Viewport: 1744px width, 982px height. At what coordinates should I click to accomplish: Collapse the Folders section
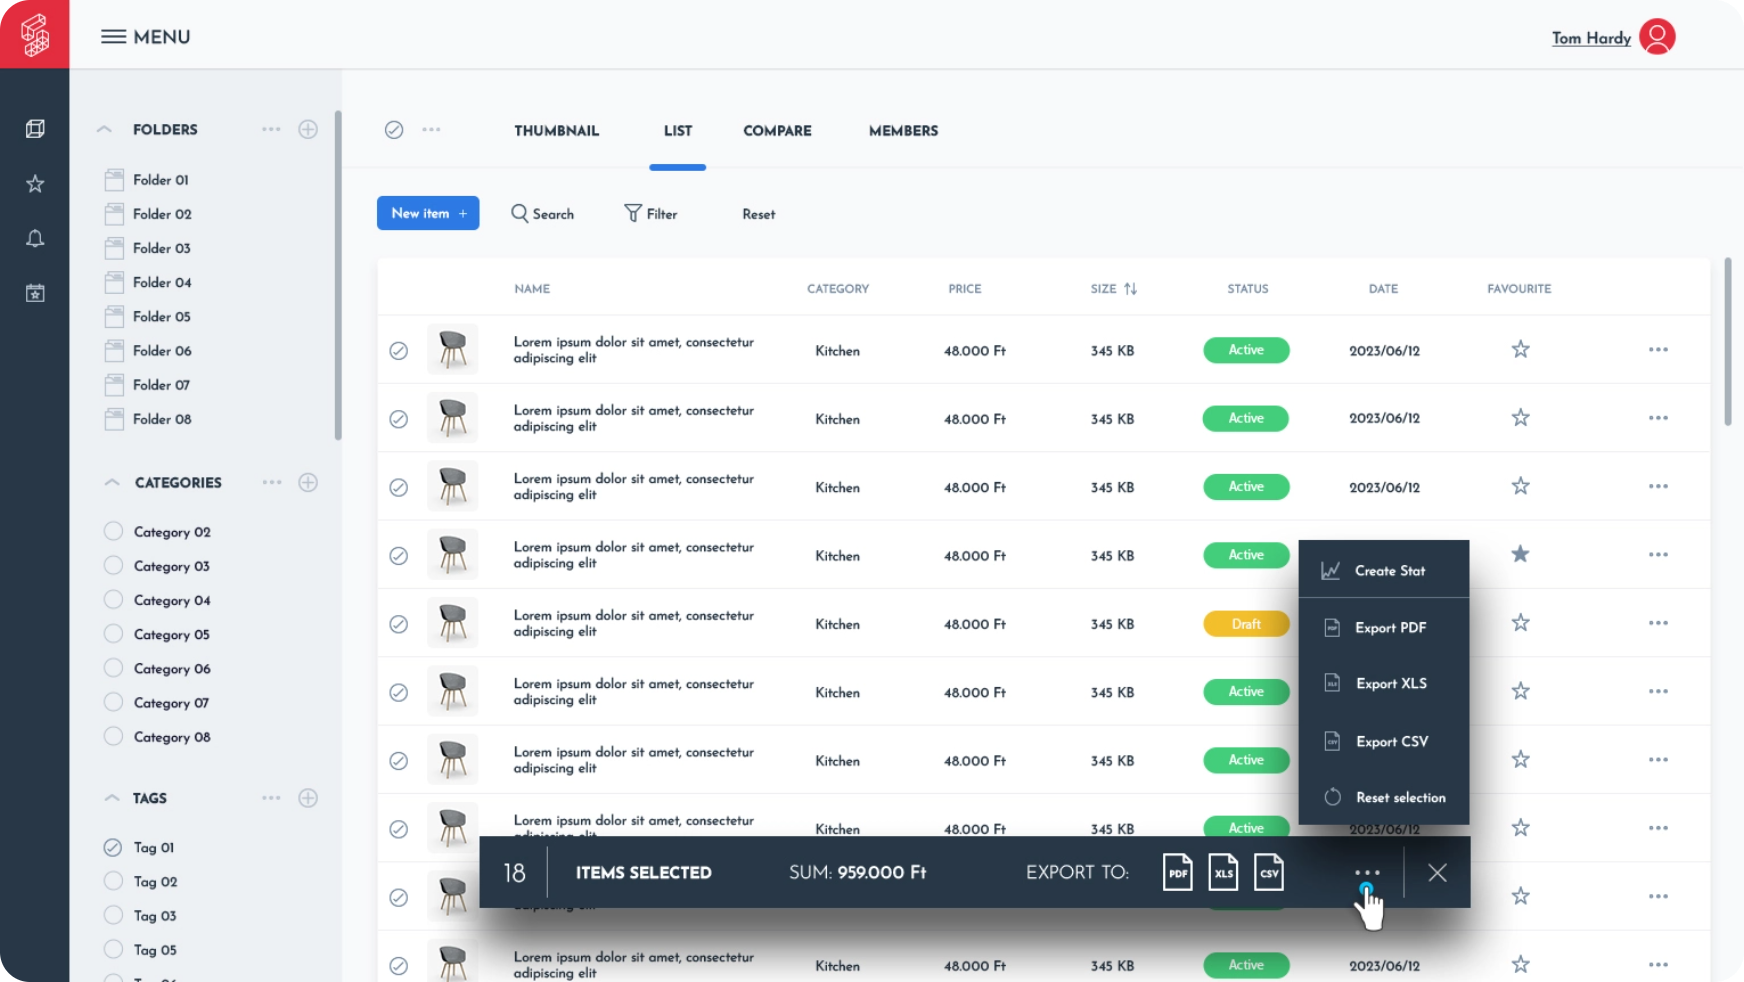pos(104,129)
